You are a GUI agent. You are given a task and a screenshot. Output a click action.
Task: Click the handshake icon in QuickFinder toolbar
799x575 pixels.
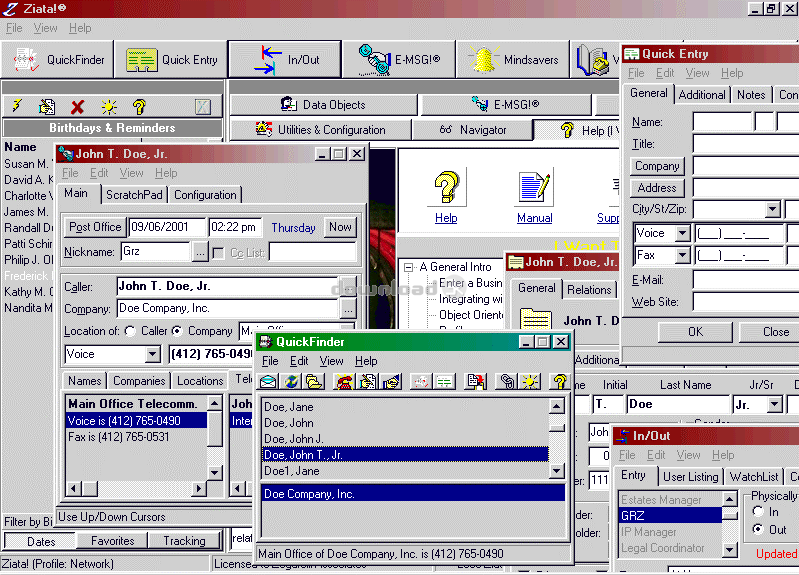[391, 381]
